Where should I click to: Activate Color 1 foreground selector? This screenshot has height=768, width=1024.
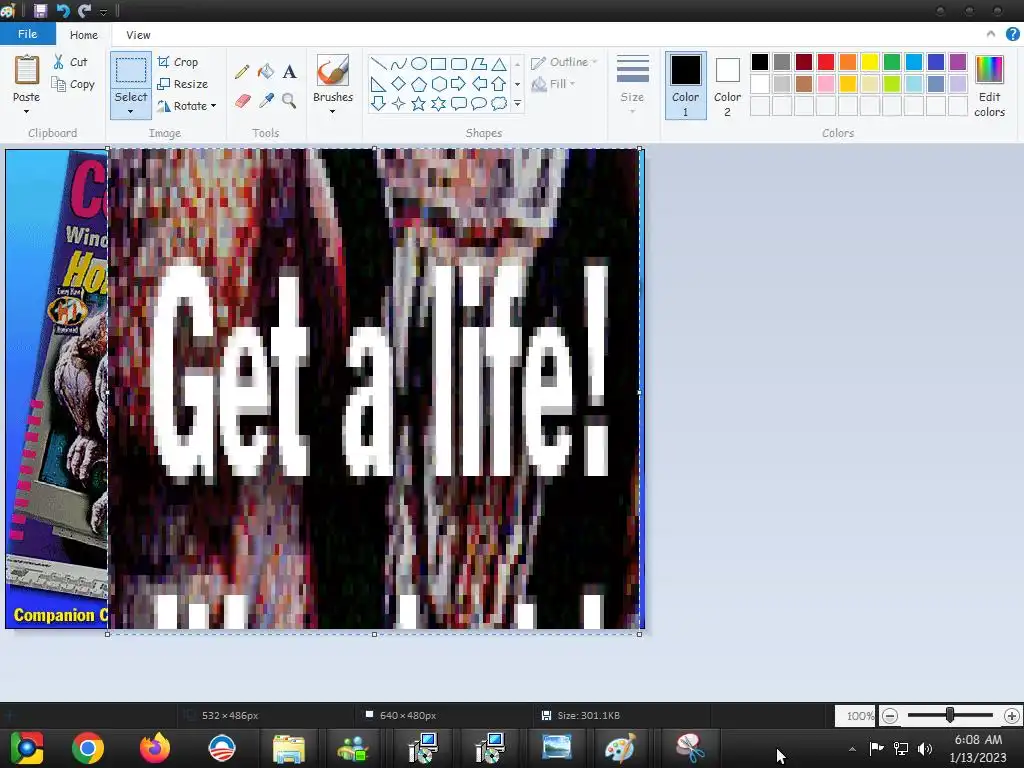pos(686,85)
